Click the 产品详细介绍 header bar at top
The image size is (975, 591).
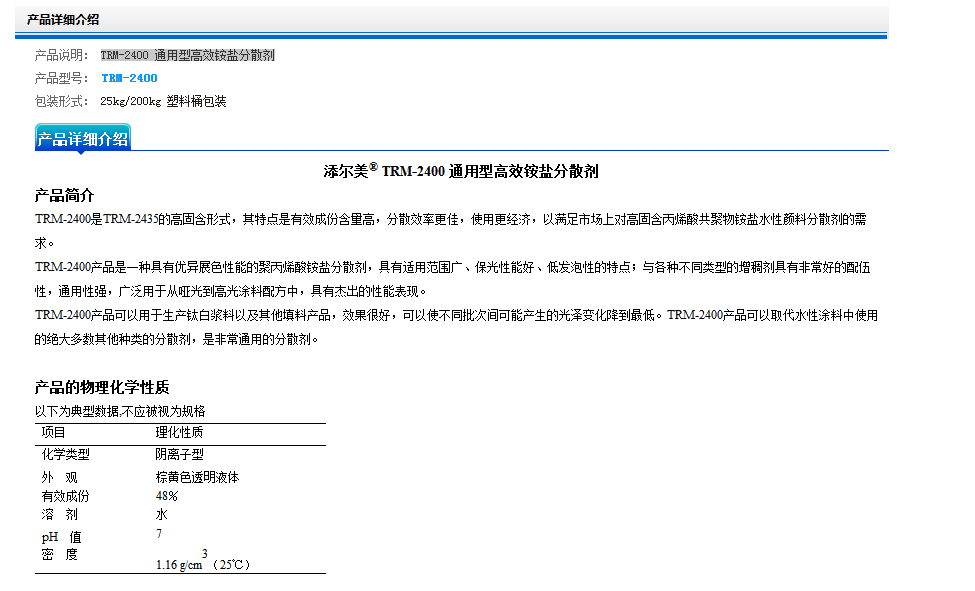tap(63, 19)
